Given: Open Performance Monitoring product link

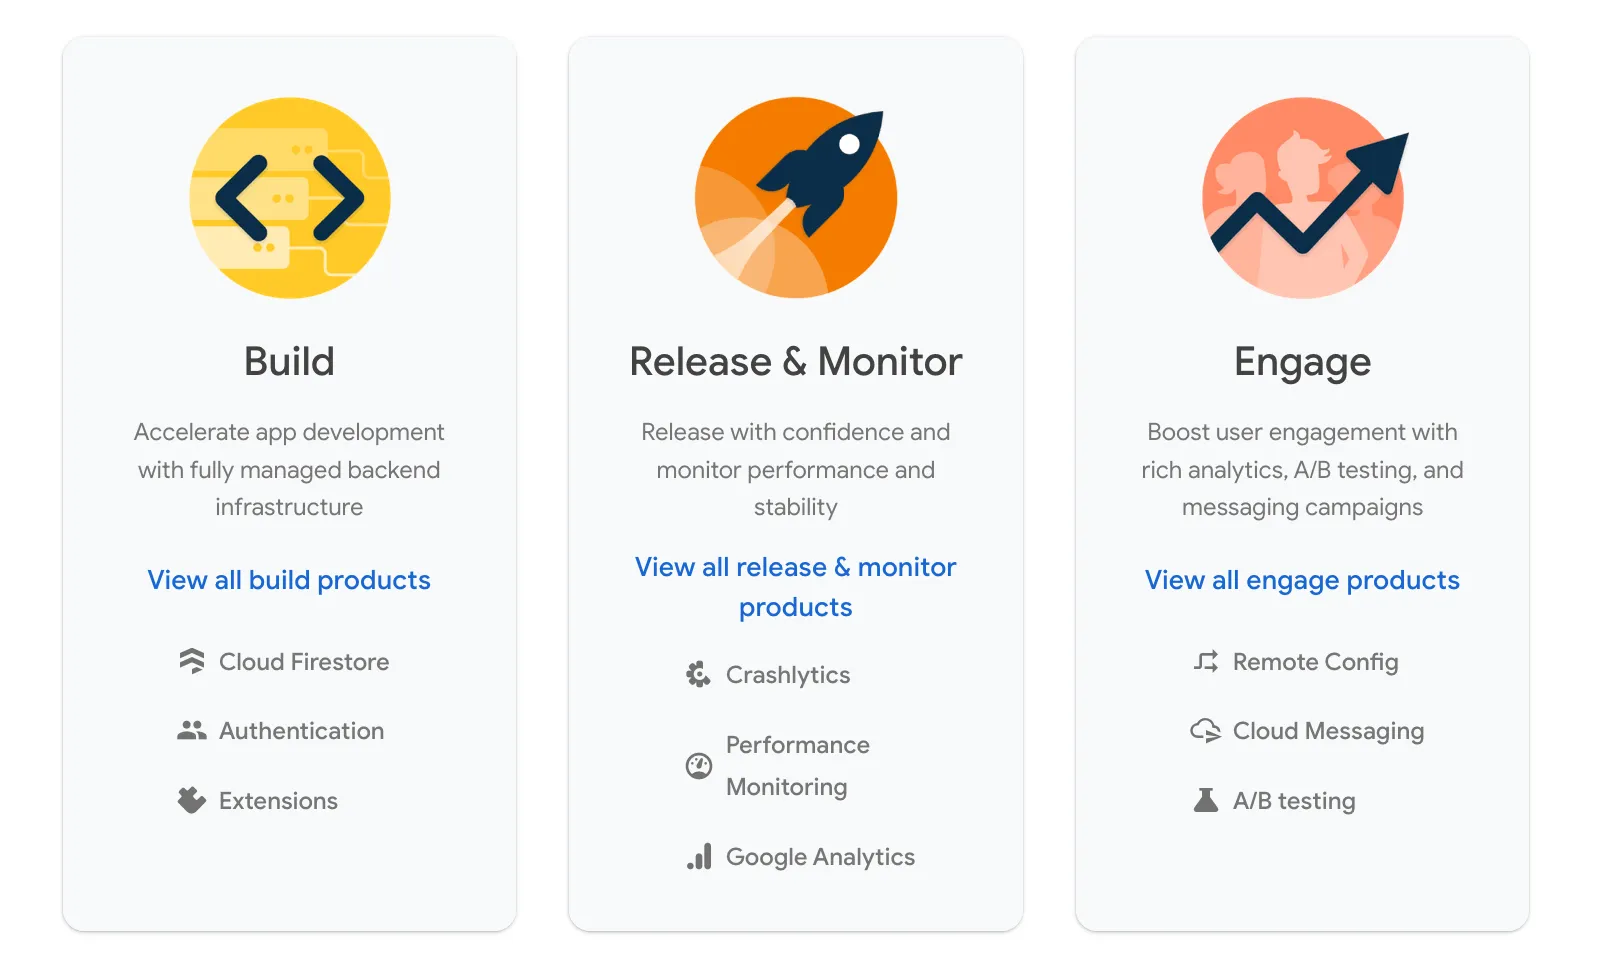Looking at the screenshot, I should pyautogui.click(x=798, y=766).
